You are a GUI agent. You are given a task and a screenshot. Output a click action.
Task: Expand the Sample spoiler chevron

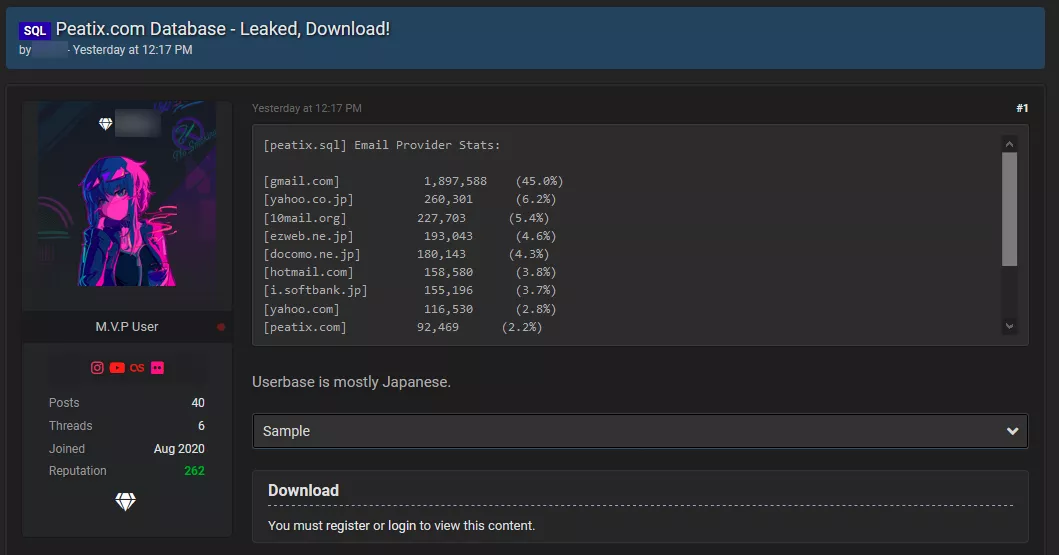click(x=1012, y=431)
